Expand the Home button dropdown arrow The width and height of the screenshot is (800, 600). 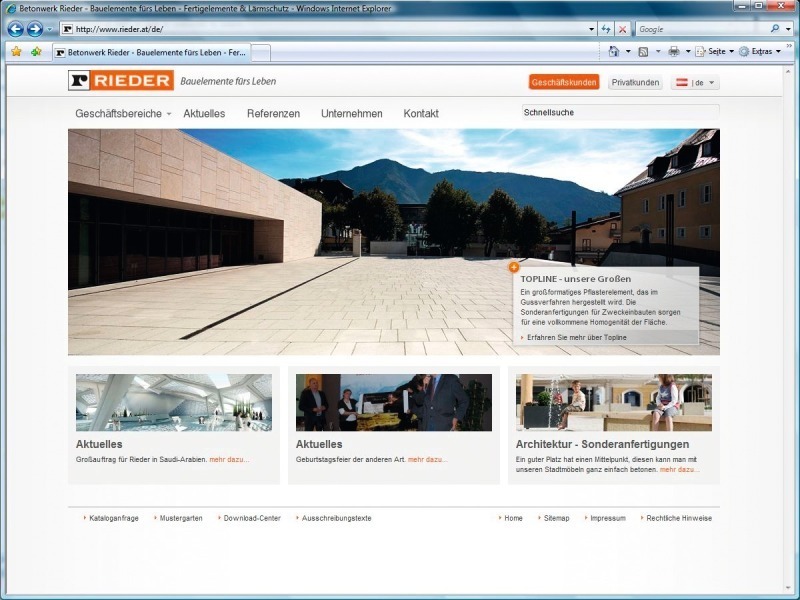(628, 52)
